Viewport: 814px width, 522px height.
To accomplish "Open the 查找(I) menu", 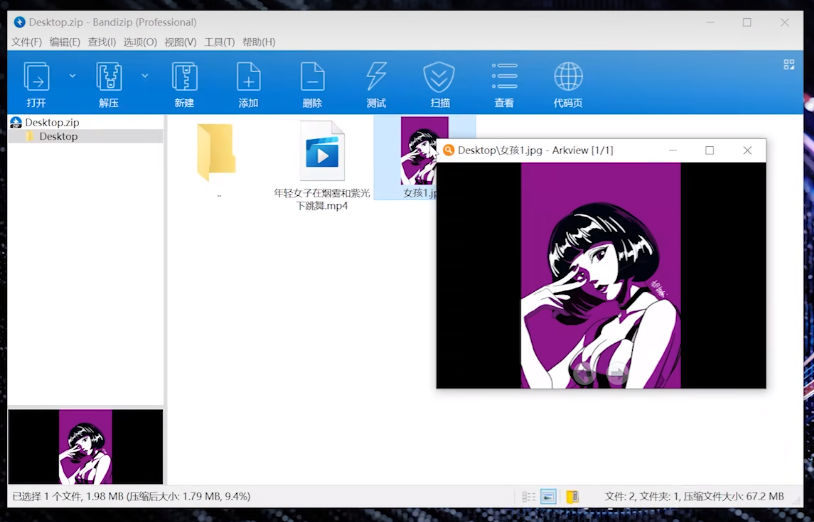I will pos(102,42).
